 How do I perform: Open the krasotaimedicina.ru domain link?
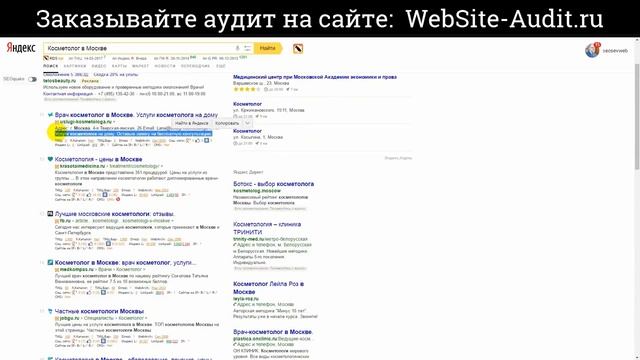click(83, 167)
